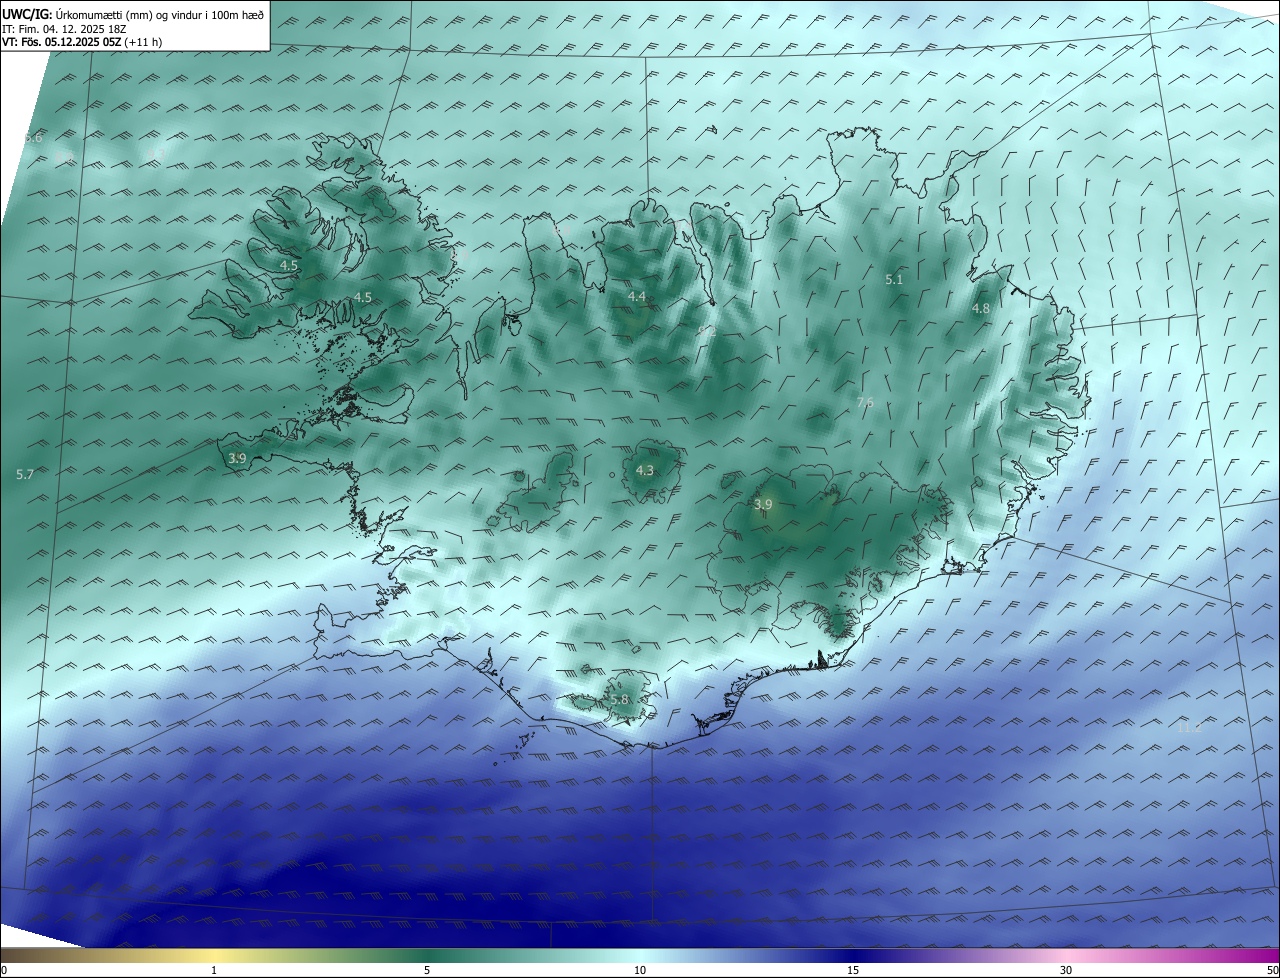The width and height of the screenshot is (1280, 978).
Task: Click the 15 tick on the color scale
Action: click(x=853, y=970)
